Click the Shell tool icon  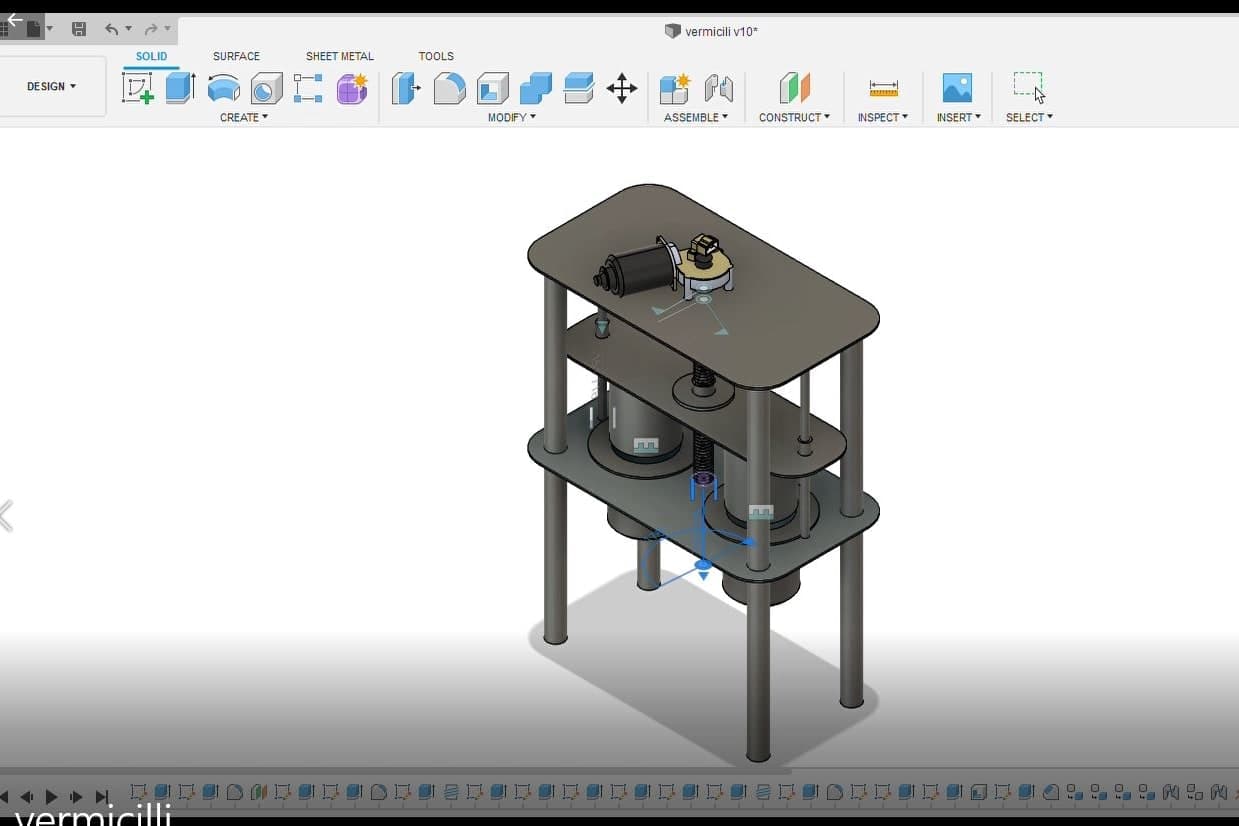[492, 88]
